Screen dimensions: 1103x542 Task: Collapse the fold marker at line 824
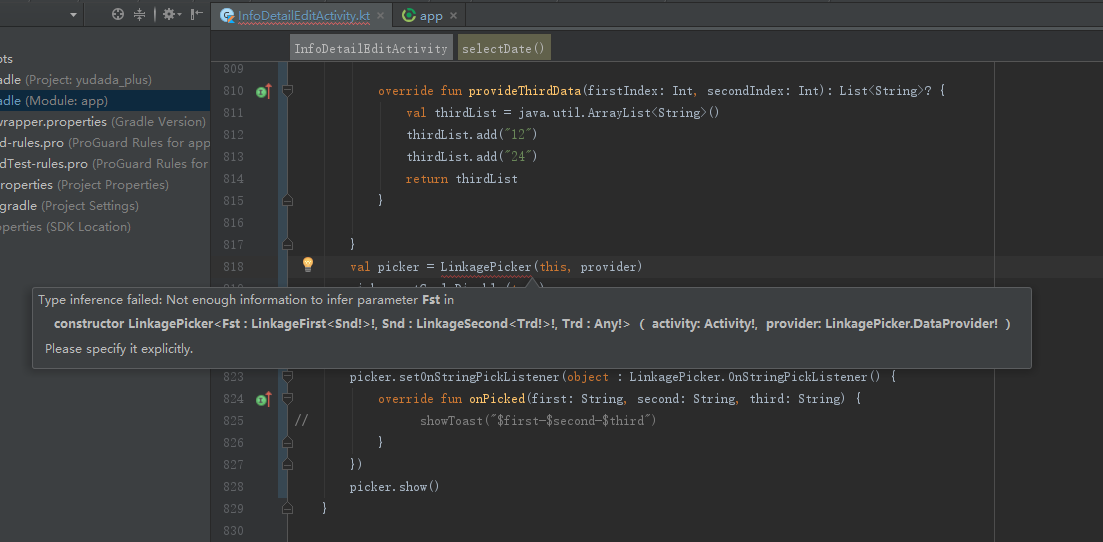point(287,399)
